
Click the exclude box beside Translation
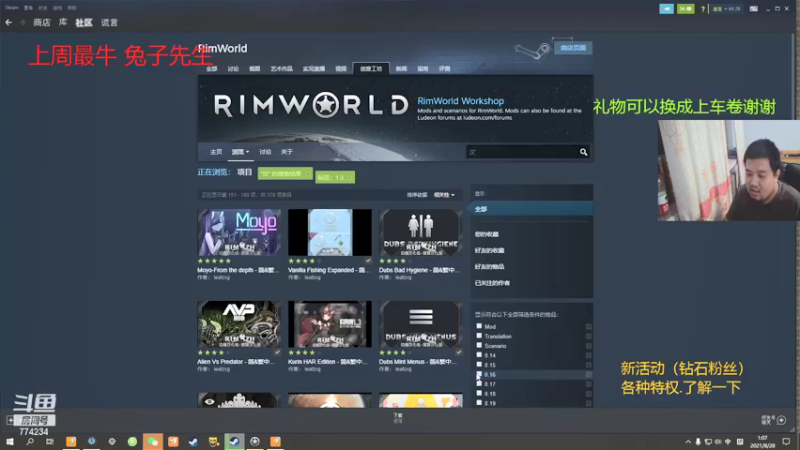click(589, 336)
